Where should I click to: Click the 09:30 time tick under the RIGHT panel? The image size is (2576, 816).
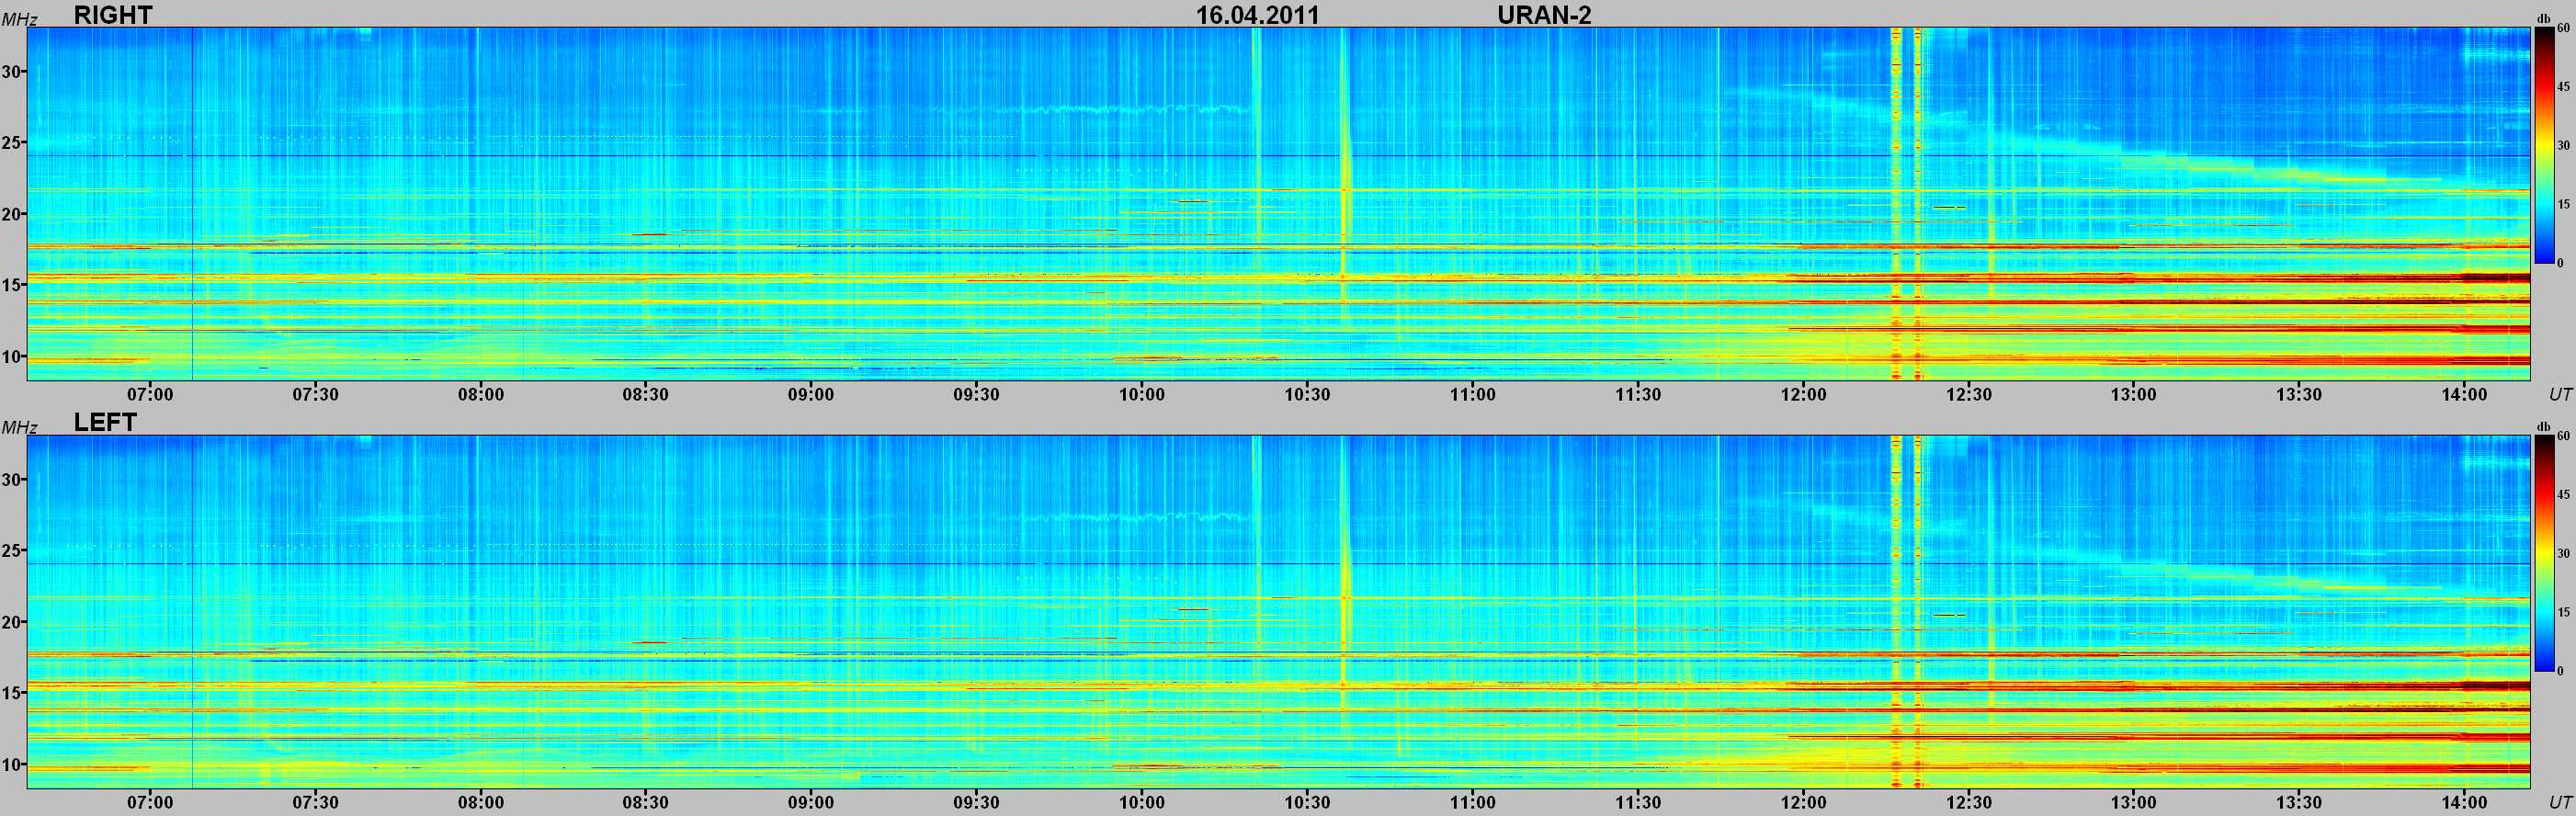click(976, 394)
